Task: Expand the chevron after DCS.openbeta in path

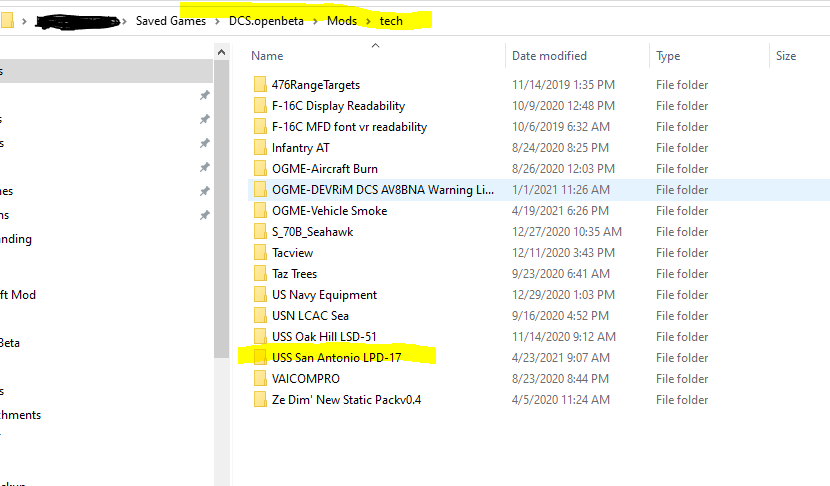Action: (x=315, y=21)
